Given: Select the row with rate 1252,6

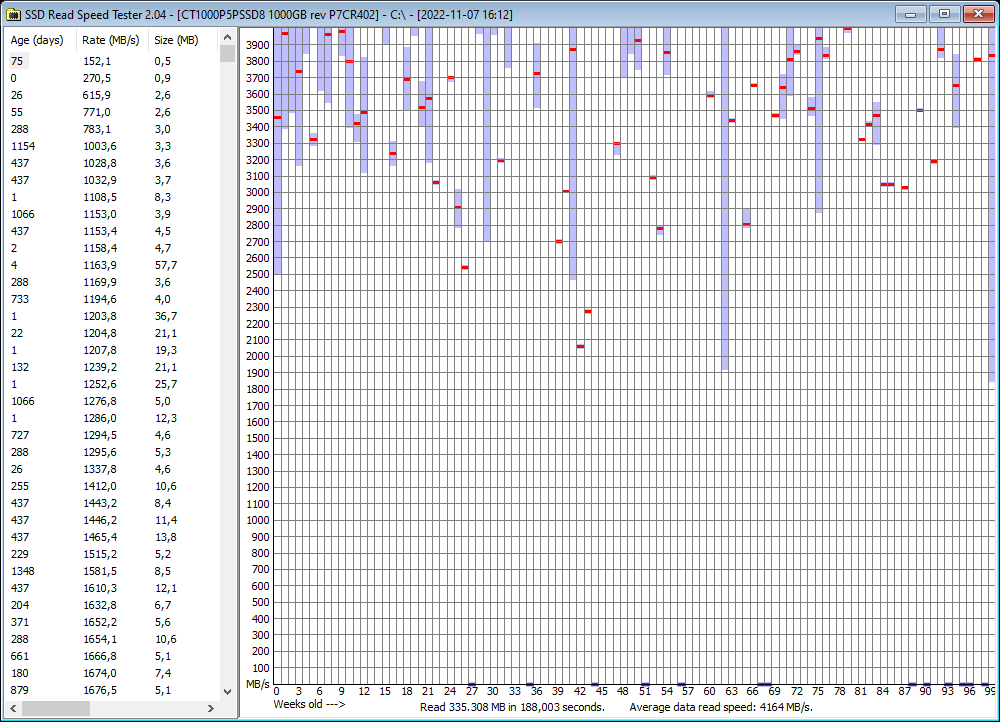Looking at the screenshot, I should pyautogui.click(x=112, y=385).
